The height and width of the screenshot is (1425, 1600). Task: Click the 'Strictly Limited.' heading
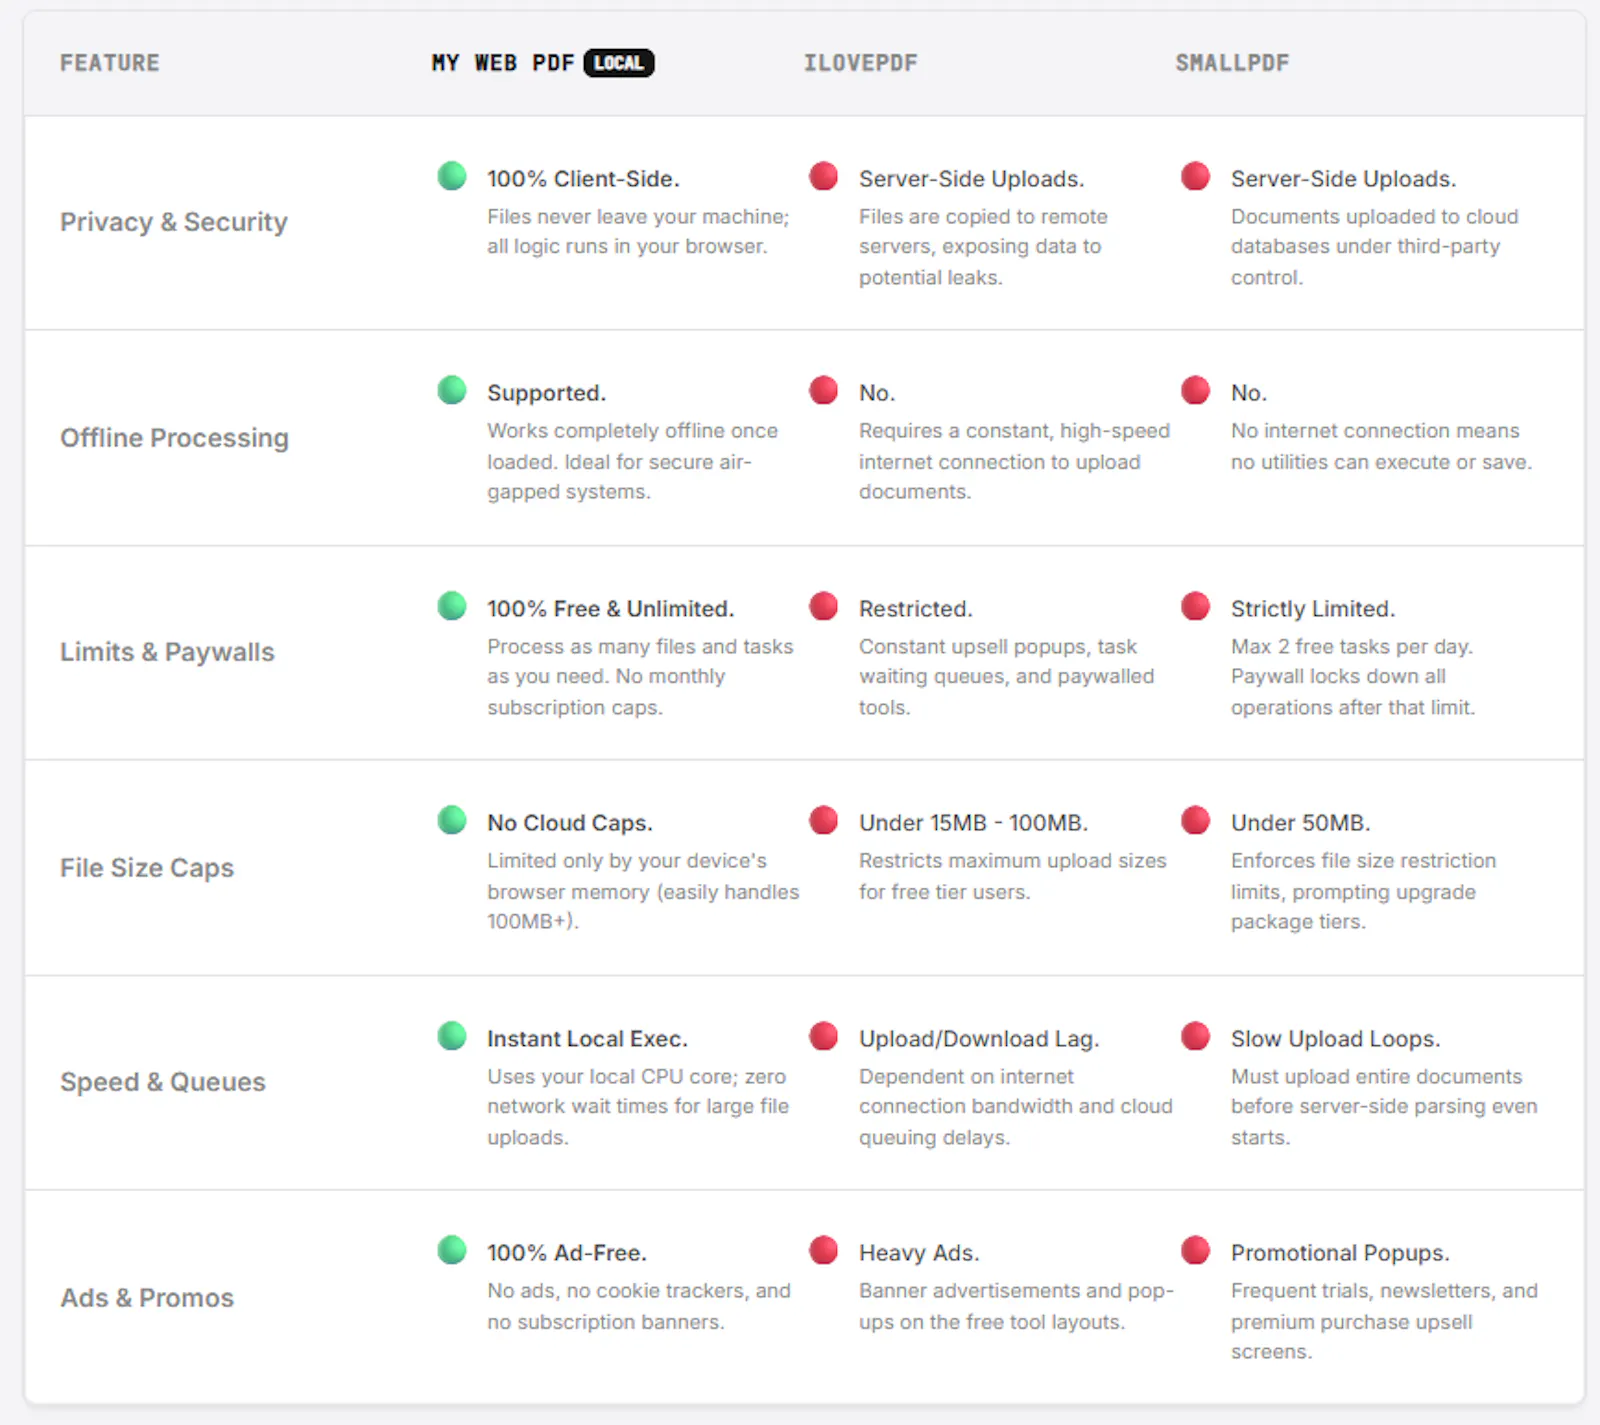coord(1313,609)
